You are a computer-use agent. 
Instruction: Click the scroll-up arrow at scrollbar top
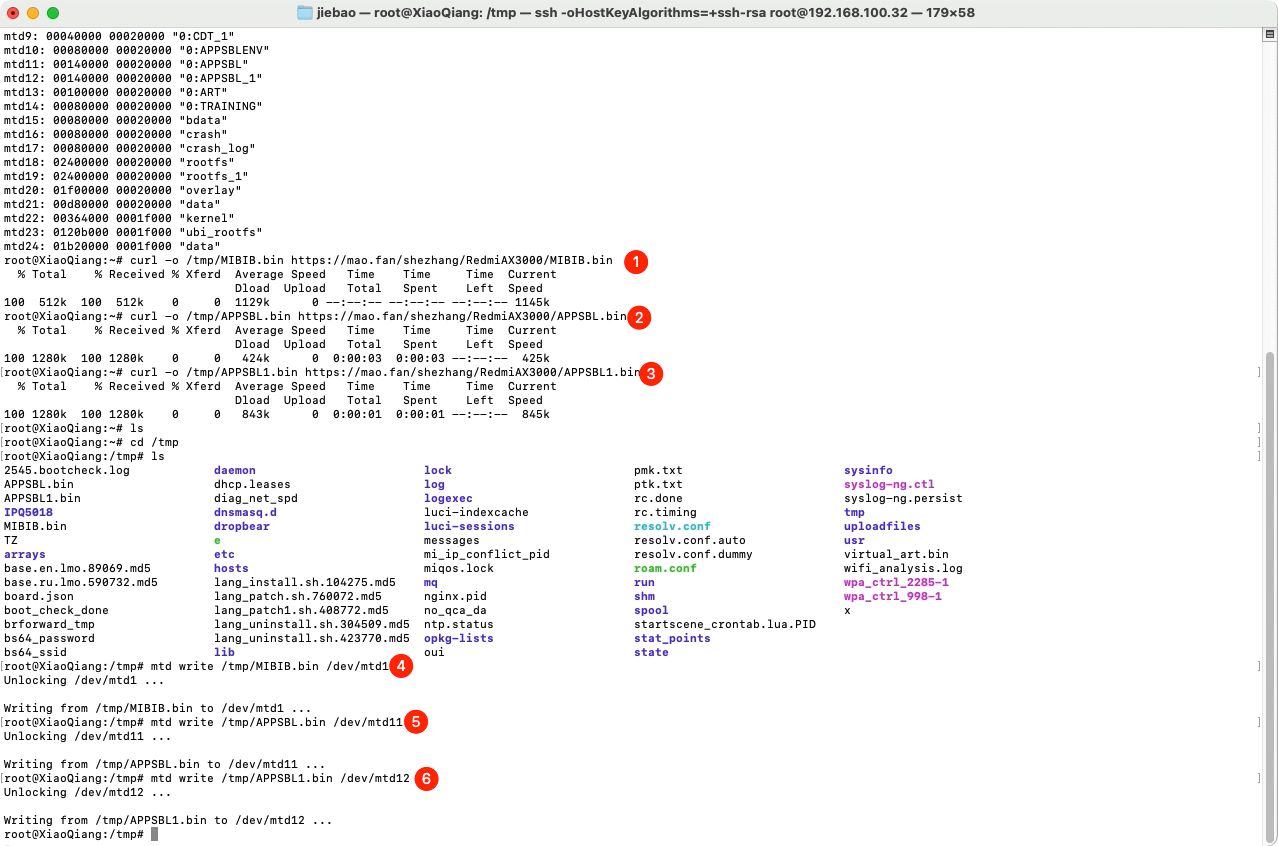1270,35
